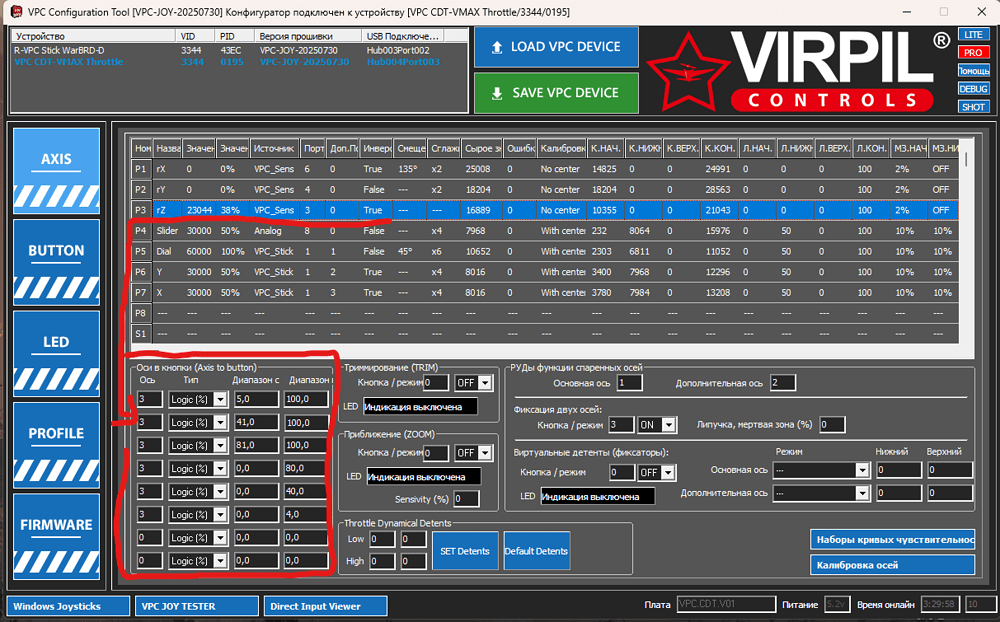Image resolution: width=1000 pixels, height=622 pixels.
Task: Open the FIRMWARE section
Action: click(x=56, y=536)
